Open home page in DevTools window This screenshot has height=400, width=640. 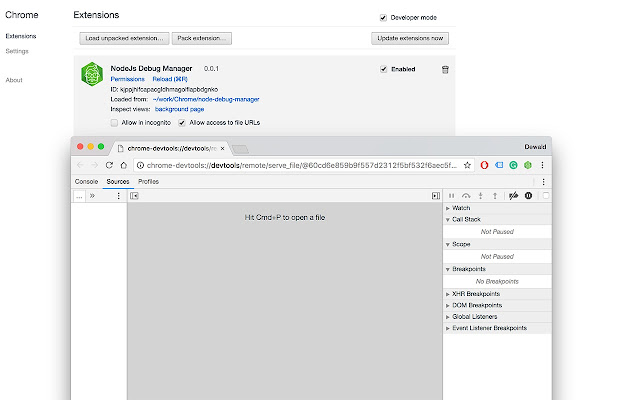coord(124,165)
